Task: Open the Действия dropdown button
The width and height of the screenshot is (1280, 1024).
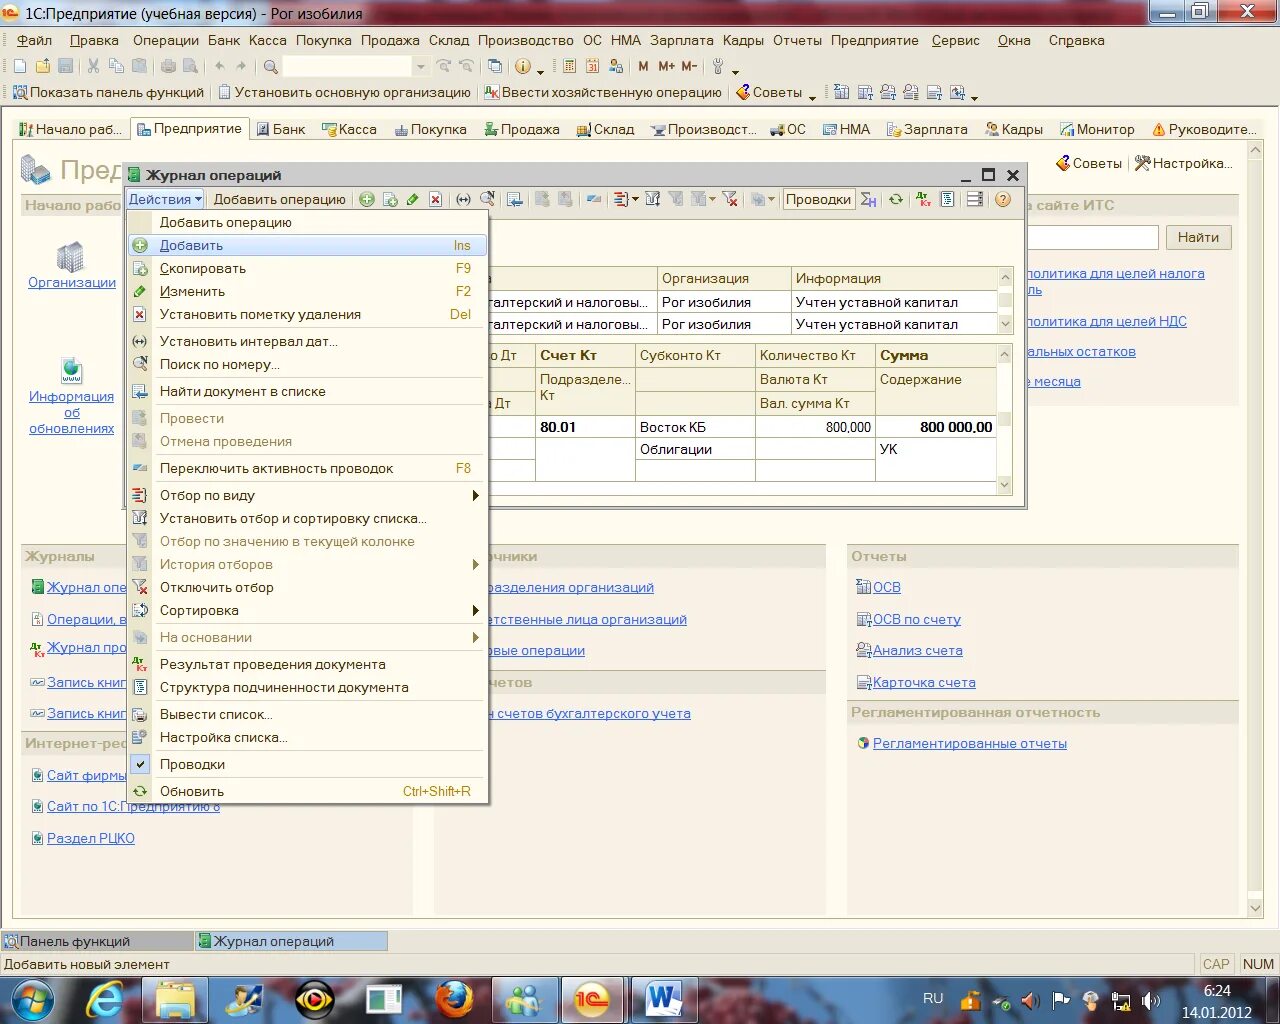Action: 165,199
